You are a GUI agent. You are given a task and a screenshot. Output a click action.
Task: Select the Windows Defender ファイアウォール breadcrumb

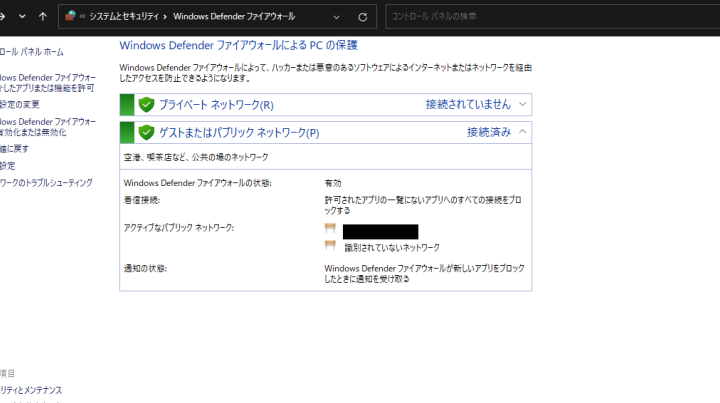[233, 17]
